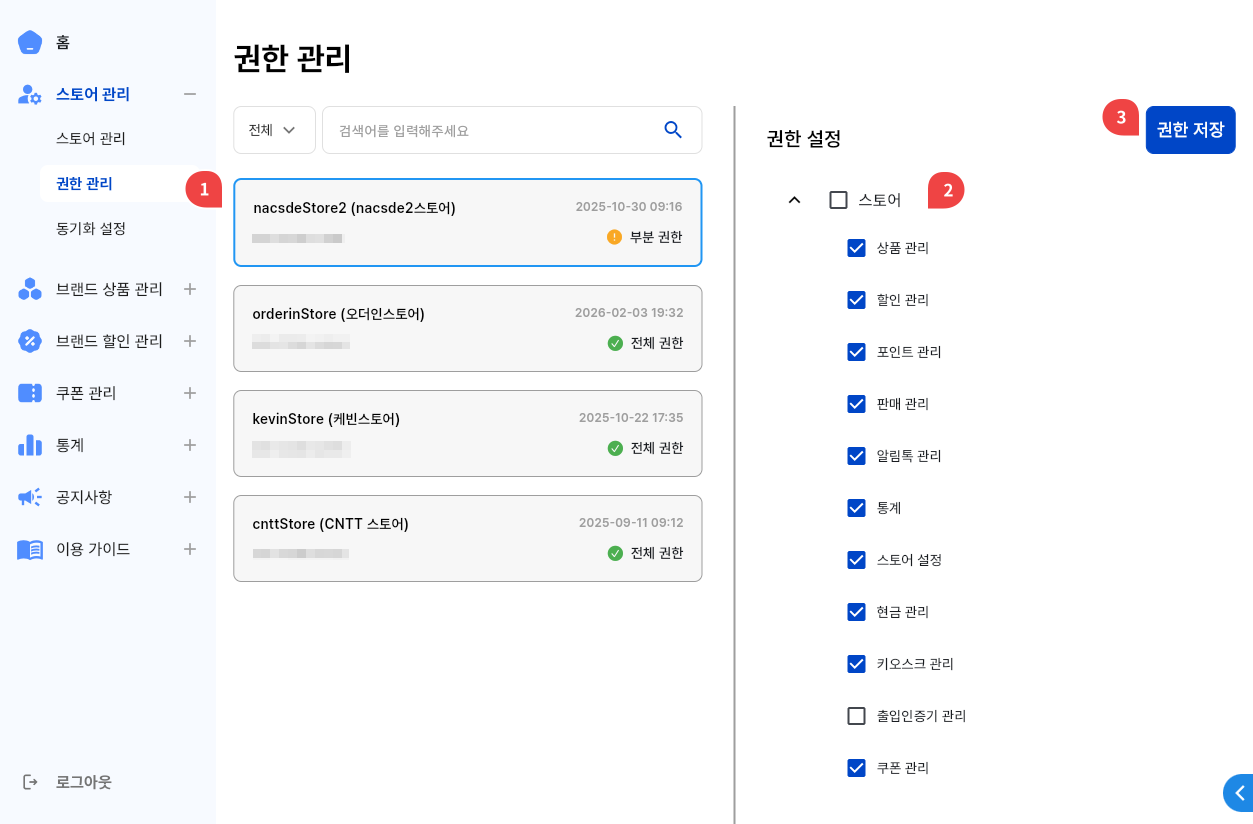Click the home icon in sidebar
The image size is (1253, 824).
(x=30, y=42)
